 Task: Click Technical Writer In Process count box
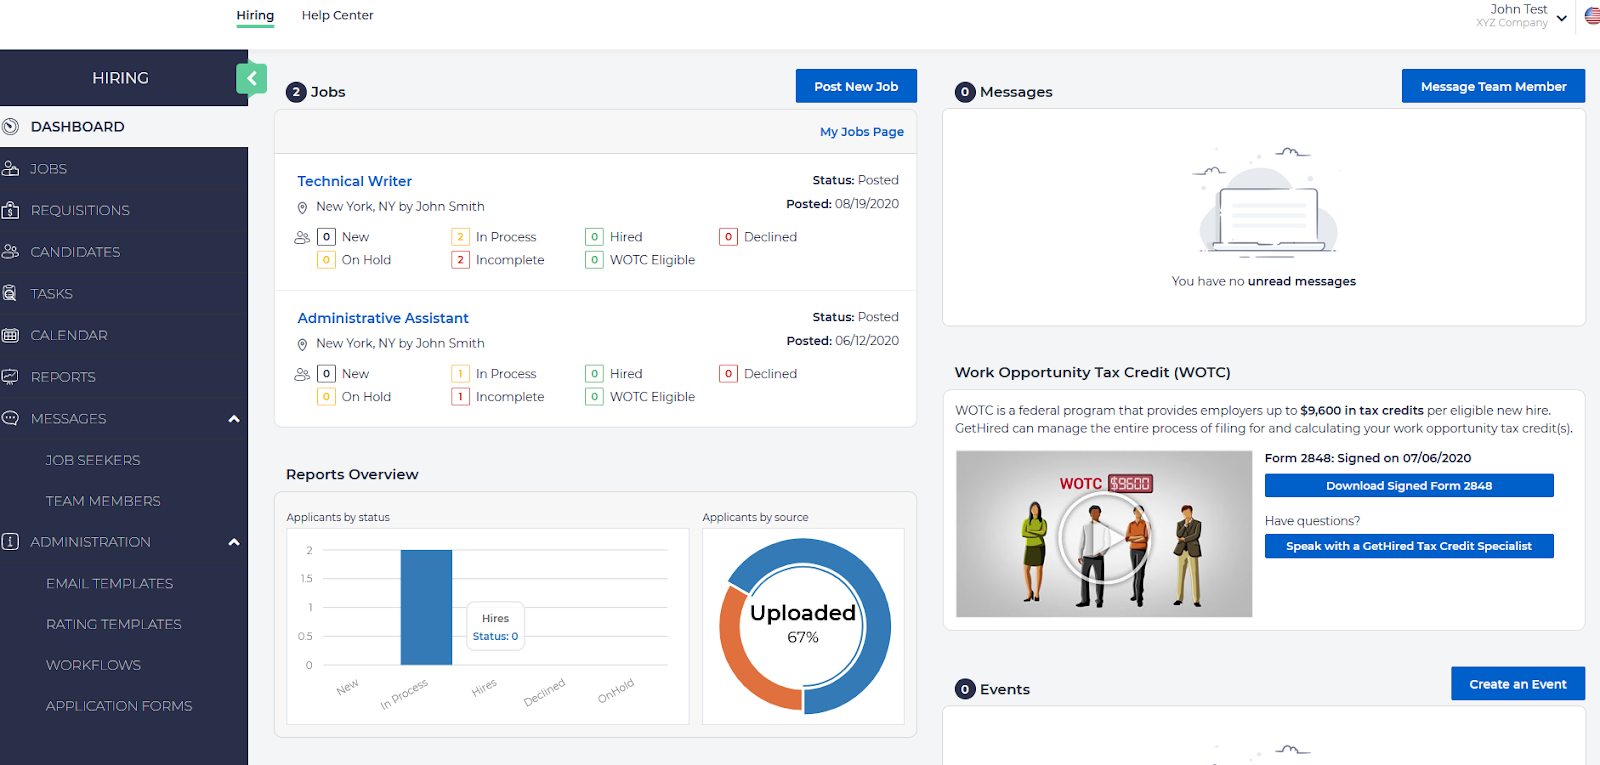click(460, 237)
